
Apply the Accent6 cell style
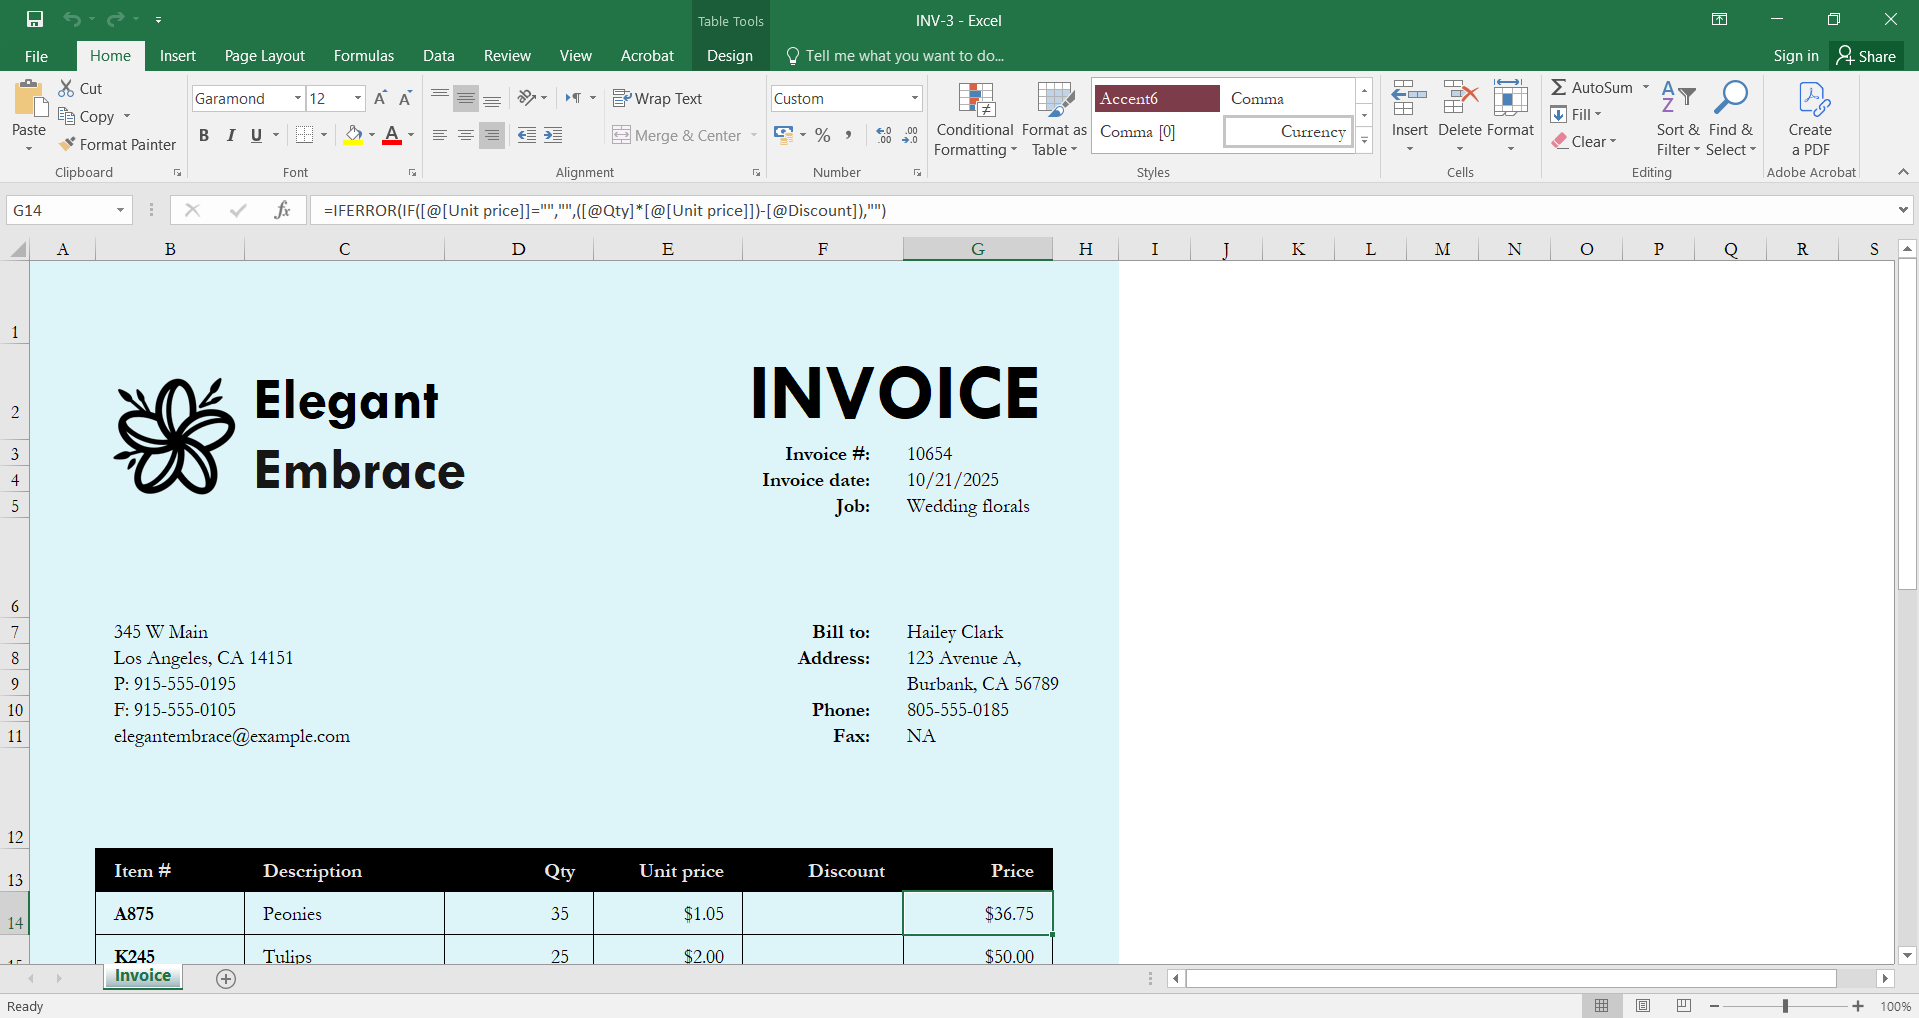[1156, 98]
